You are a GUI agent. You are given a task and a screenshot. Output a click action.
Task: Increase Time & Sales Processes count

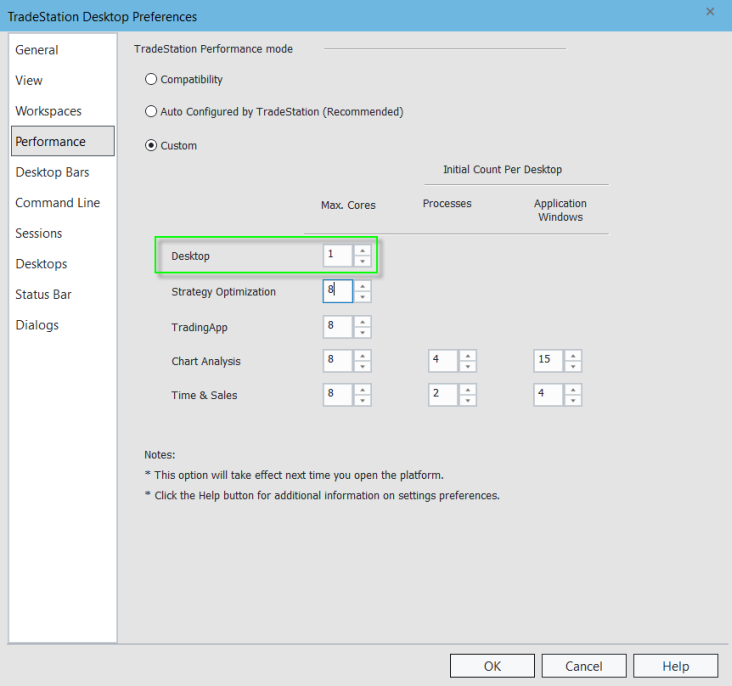(468, 389)
